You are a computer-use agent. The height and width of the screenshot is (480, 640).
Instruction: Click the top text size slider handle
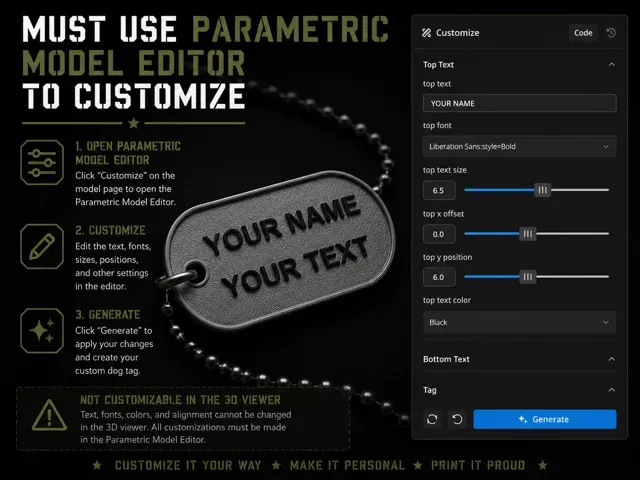542,190
